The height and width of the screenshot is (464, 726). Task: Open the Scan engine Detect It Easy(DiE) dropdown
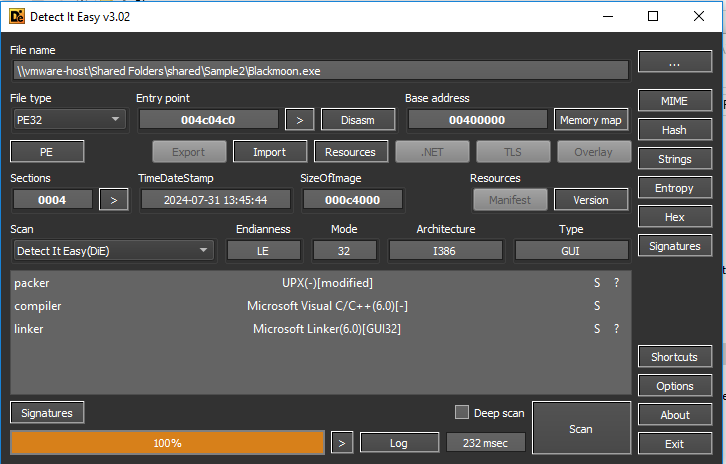113,251
